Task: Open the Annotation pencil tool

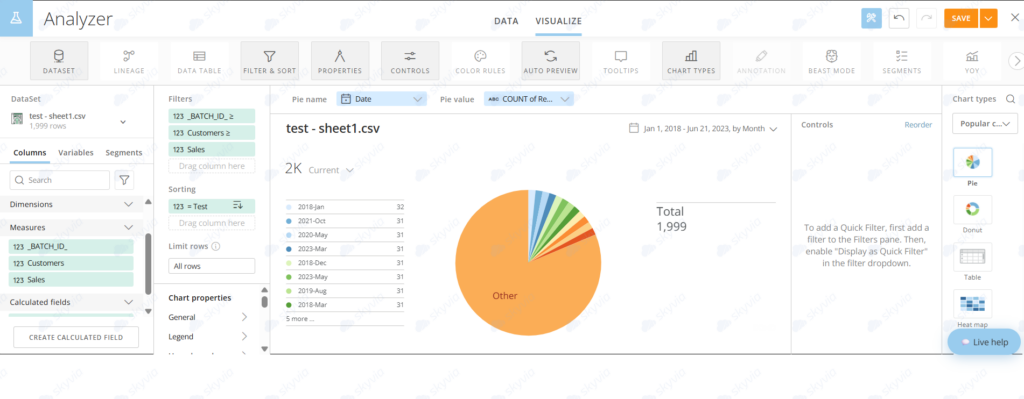Action: [x=761, y=61]
